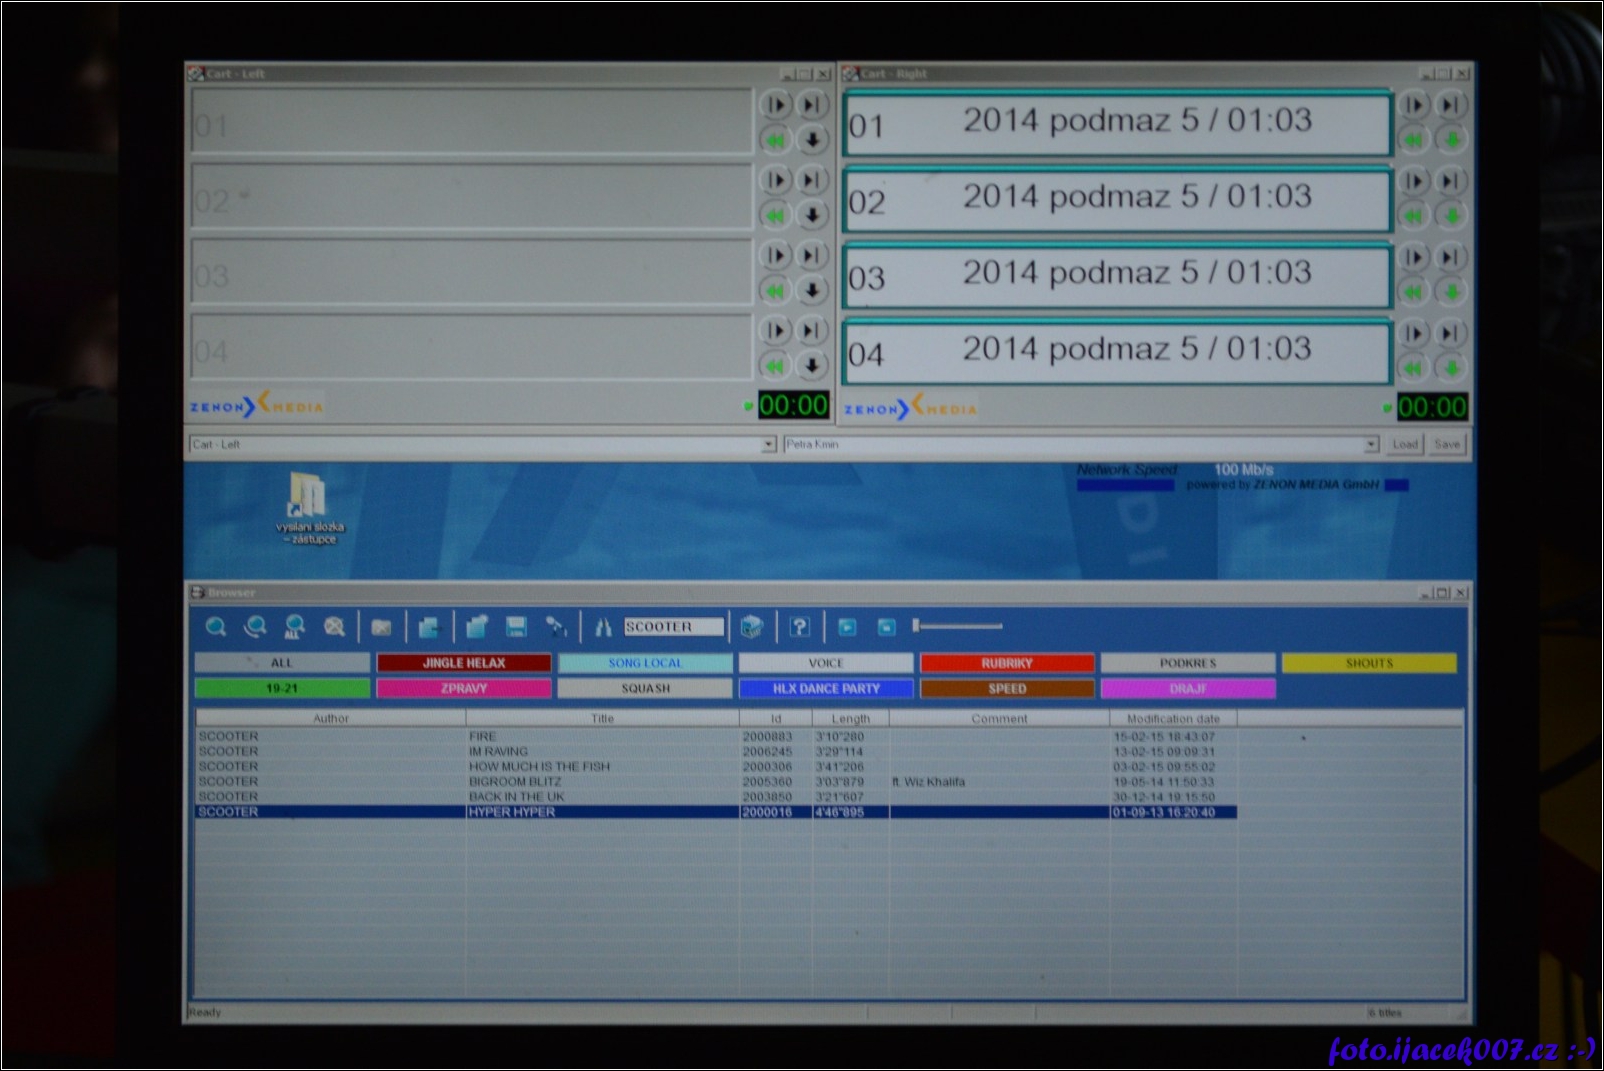Image resolution: width=1604 pixels, height=1071 pixels.
Task: Sort the list by Modification date column
Action: [x=1172, y=718]
